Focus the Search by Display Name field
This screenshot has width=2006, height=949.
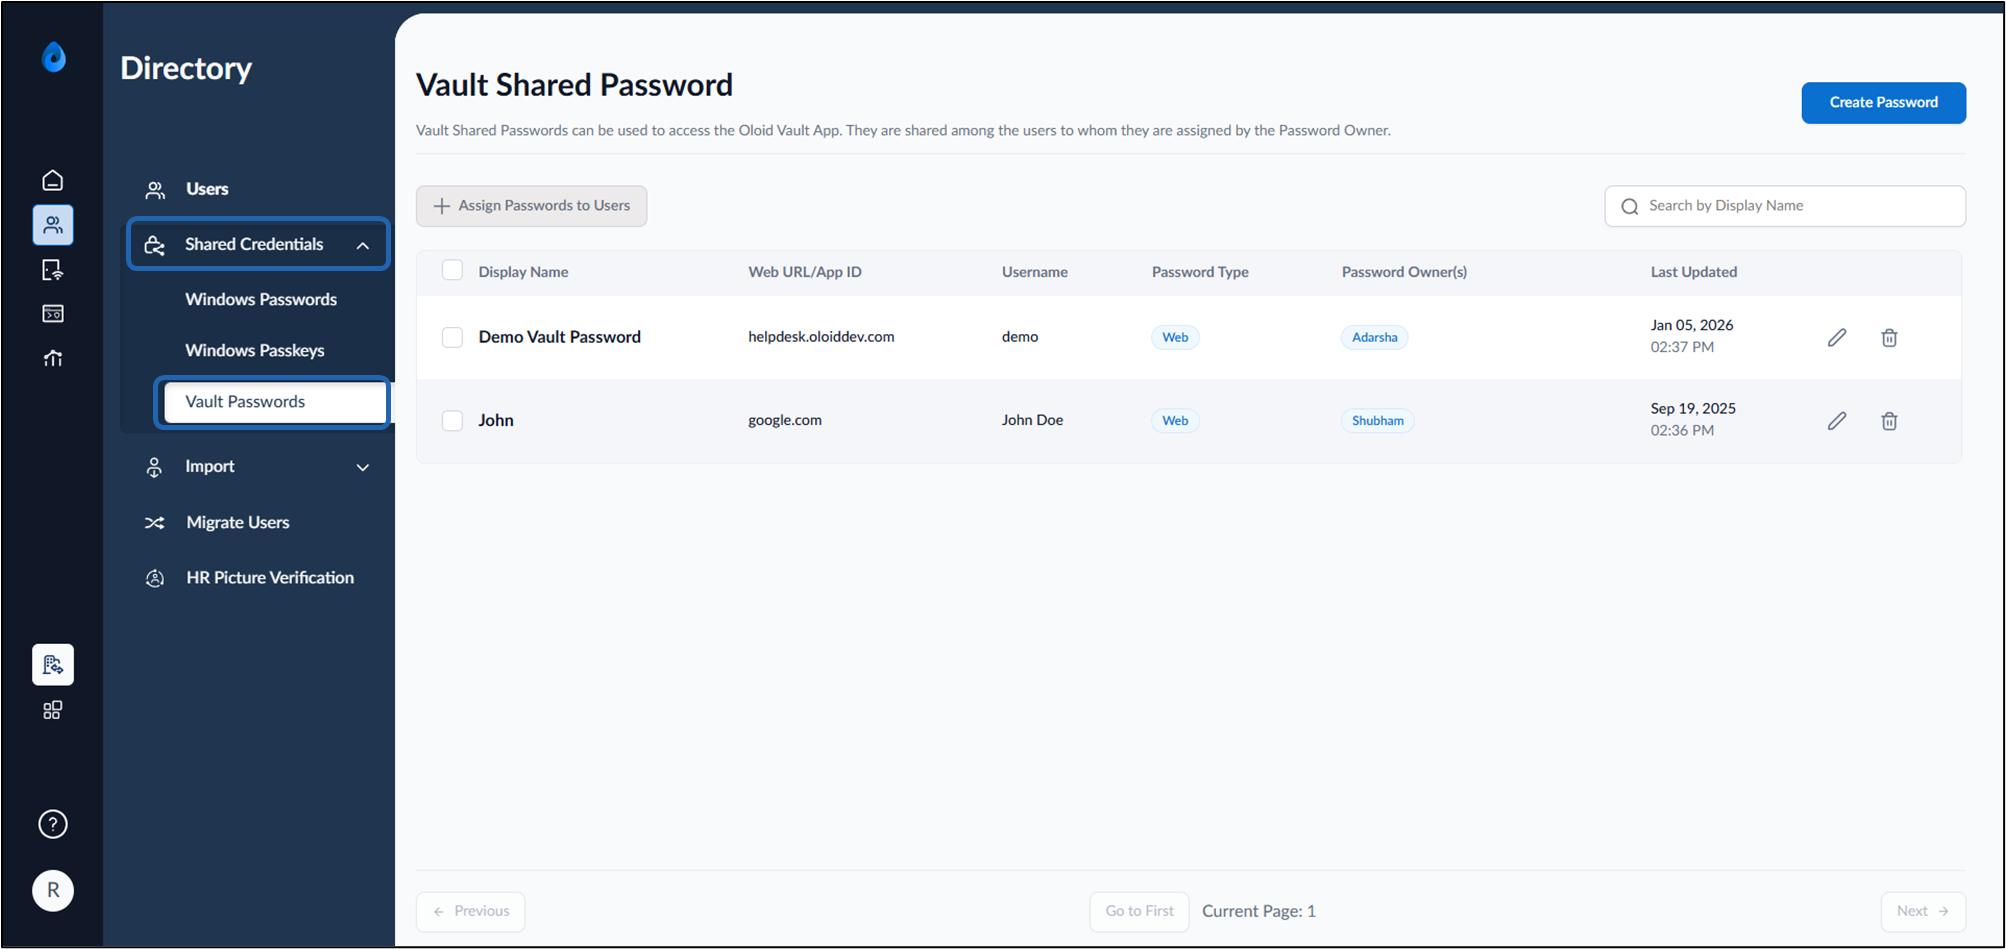tap(1785, 206)
